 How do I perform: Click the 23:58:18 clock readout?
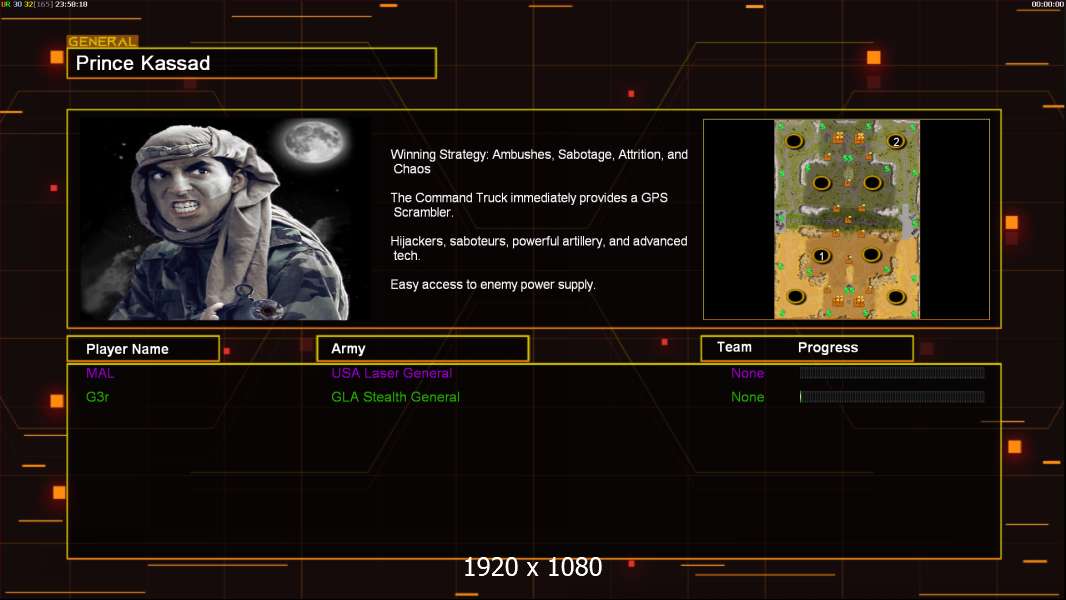[x=71, y=4]
